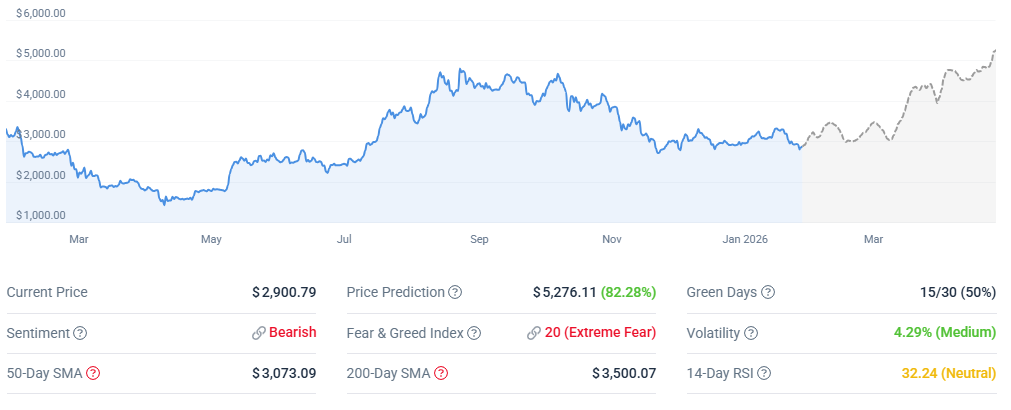Click the chain link icon beside Bearish
1011x410 pixels.
(x=258, y=333)
